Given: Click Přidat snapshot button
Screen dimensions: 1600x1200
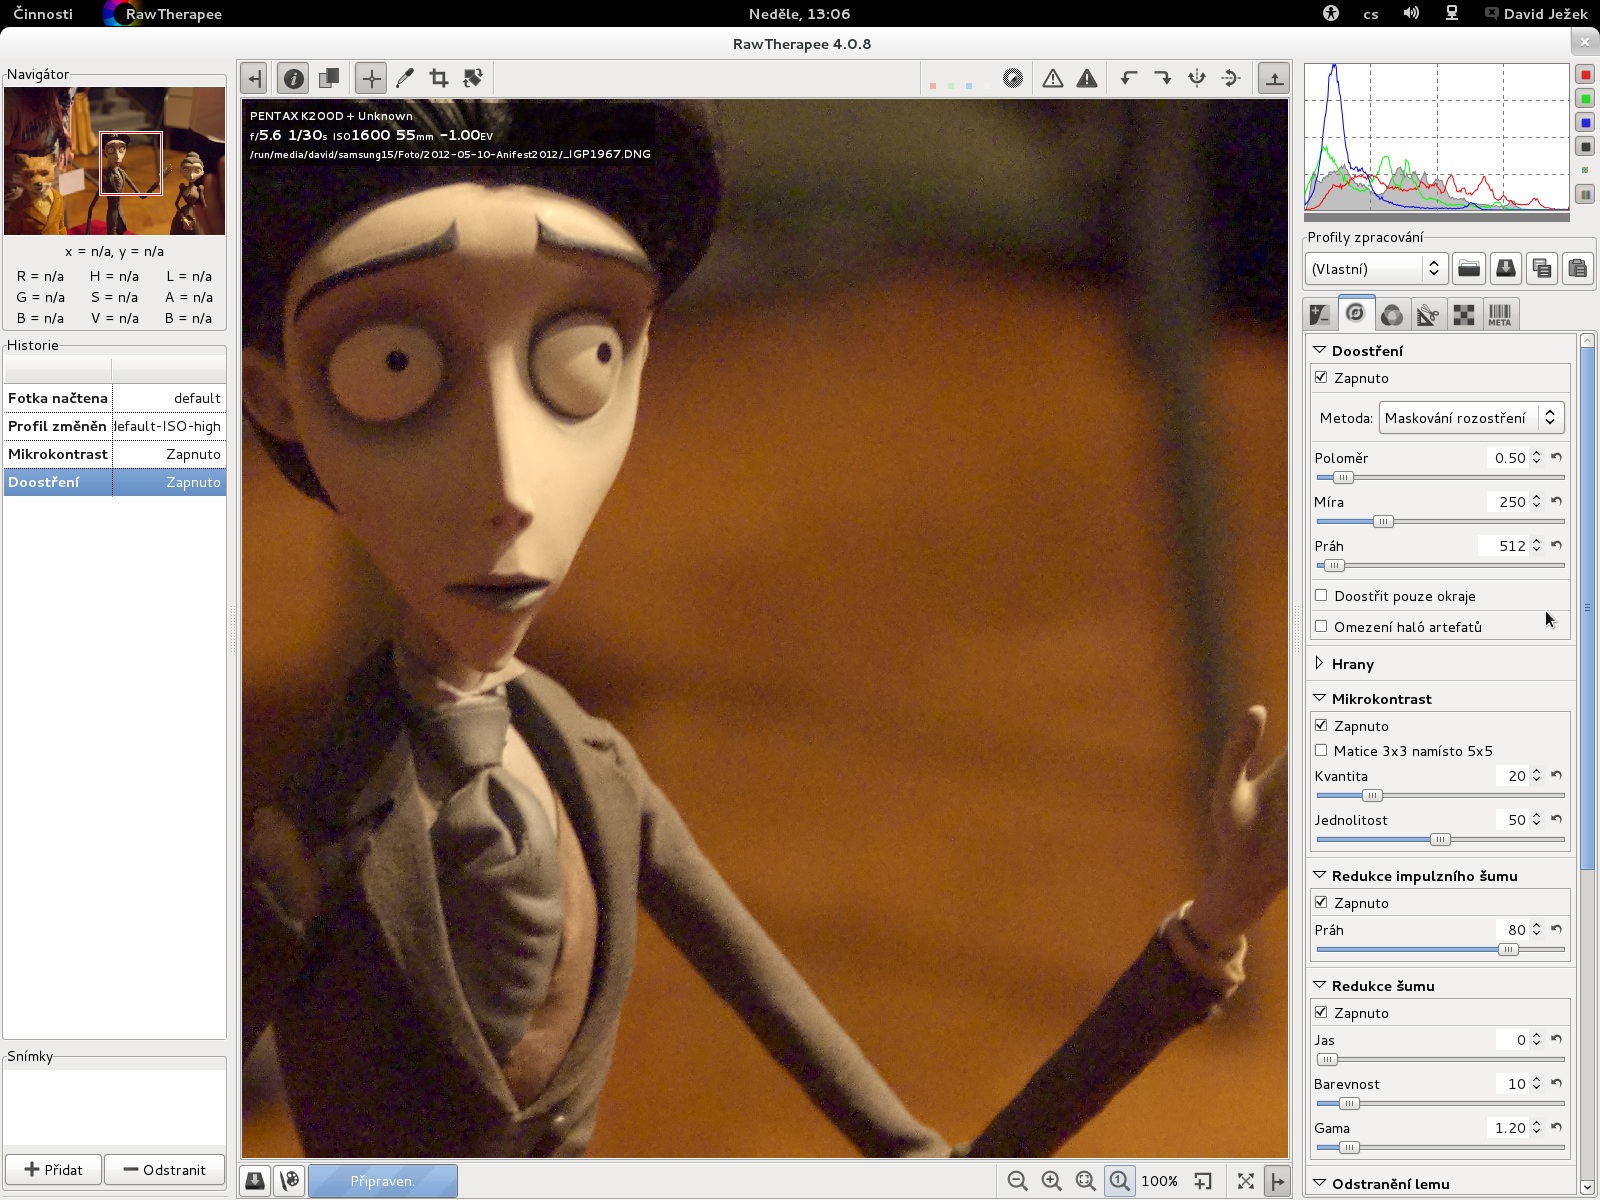Looking at the screenshot, I should coord(53,1170).
